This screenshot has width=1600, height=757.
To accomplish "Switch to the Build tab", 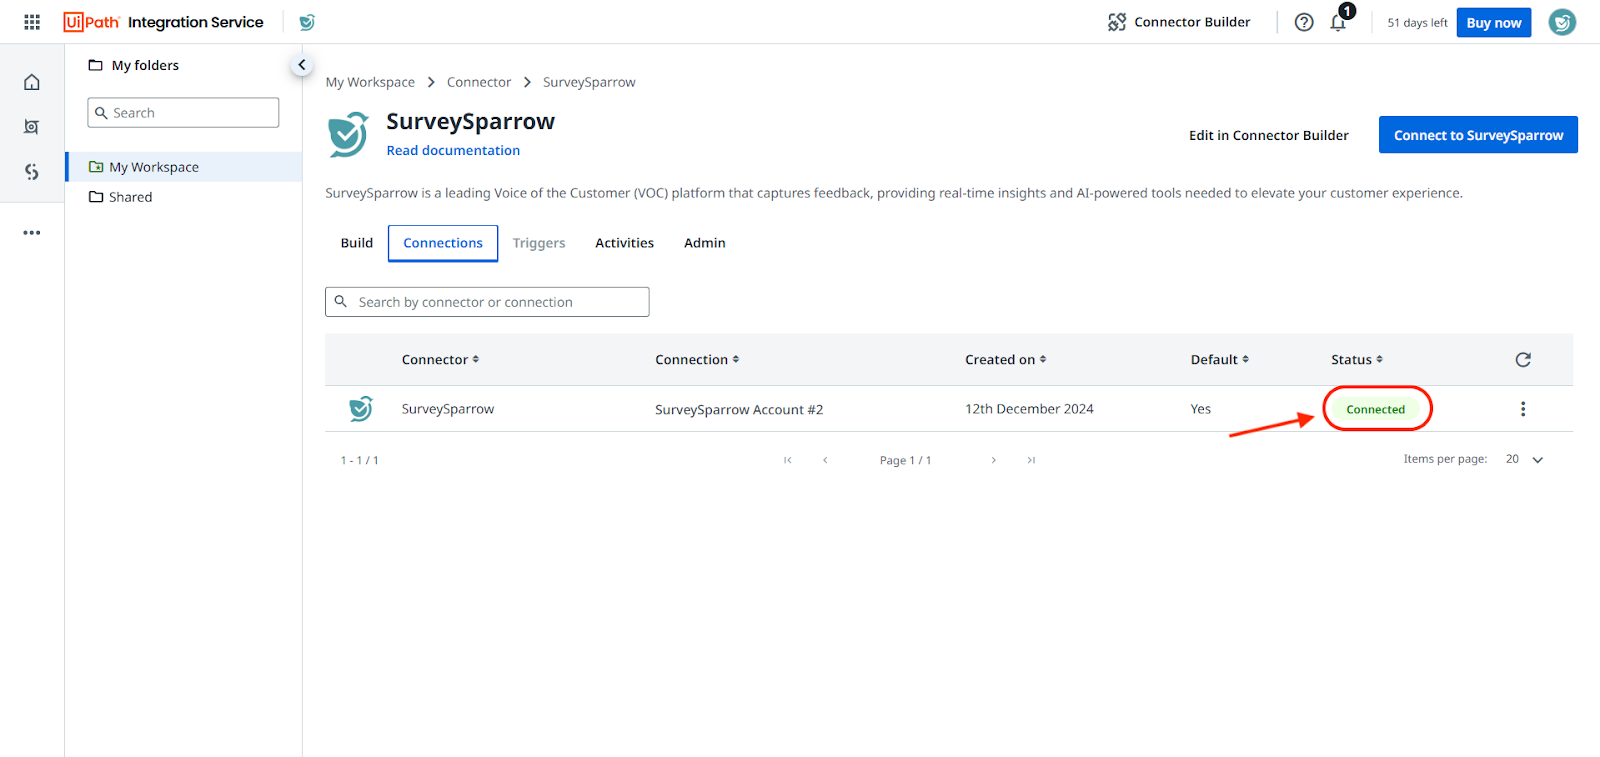I will tap(356, 243).
